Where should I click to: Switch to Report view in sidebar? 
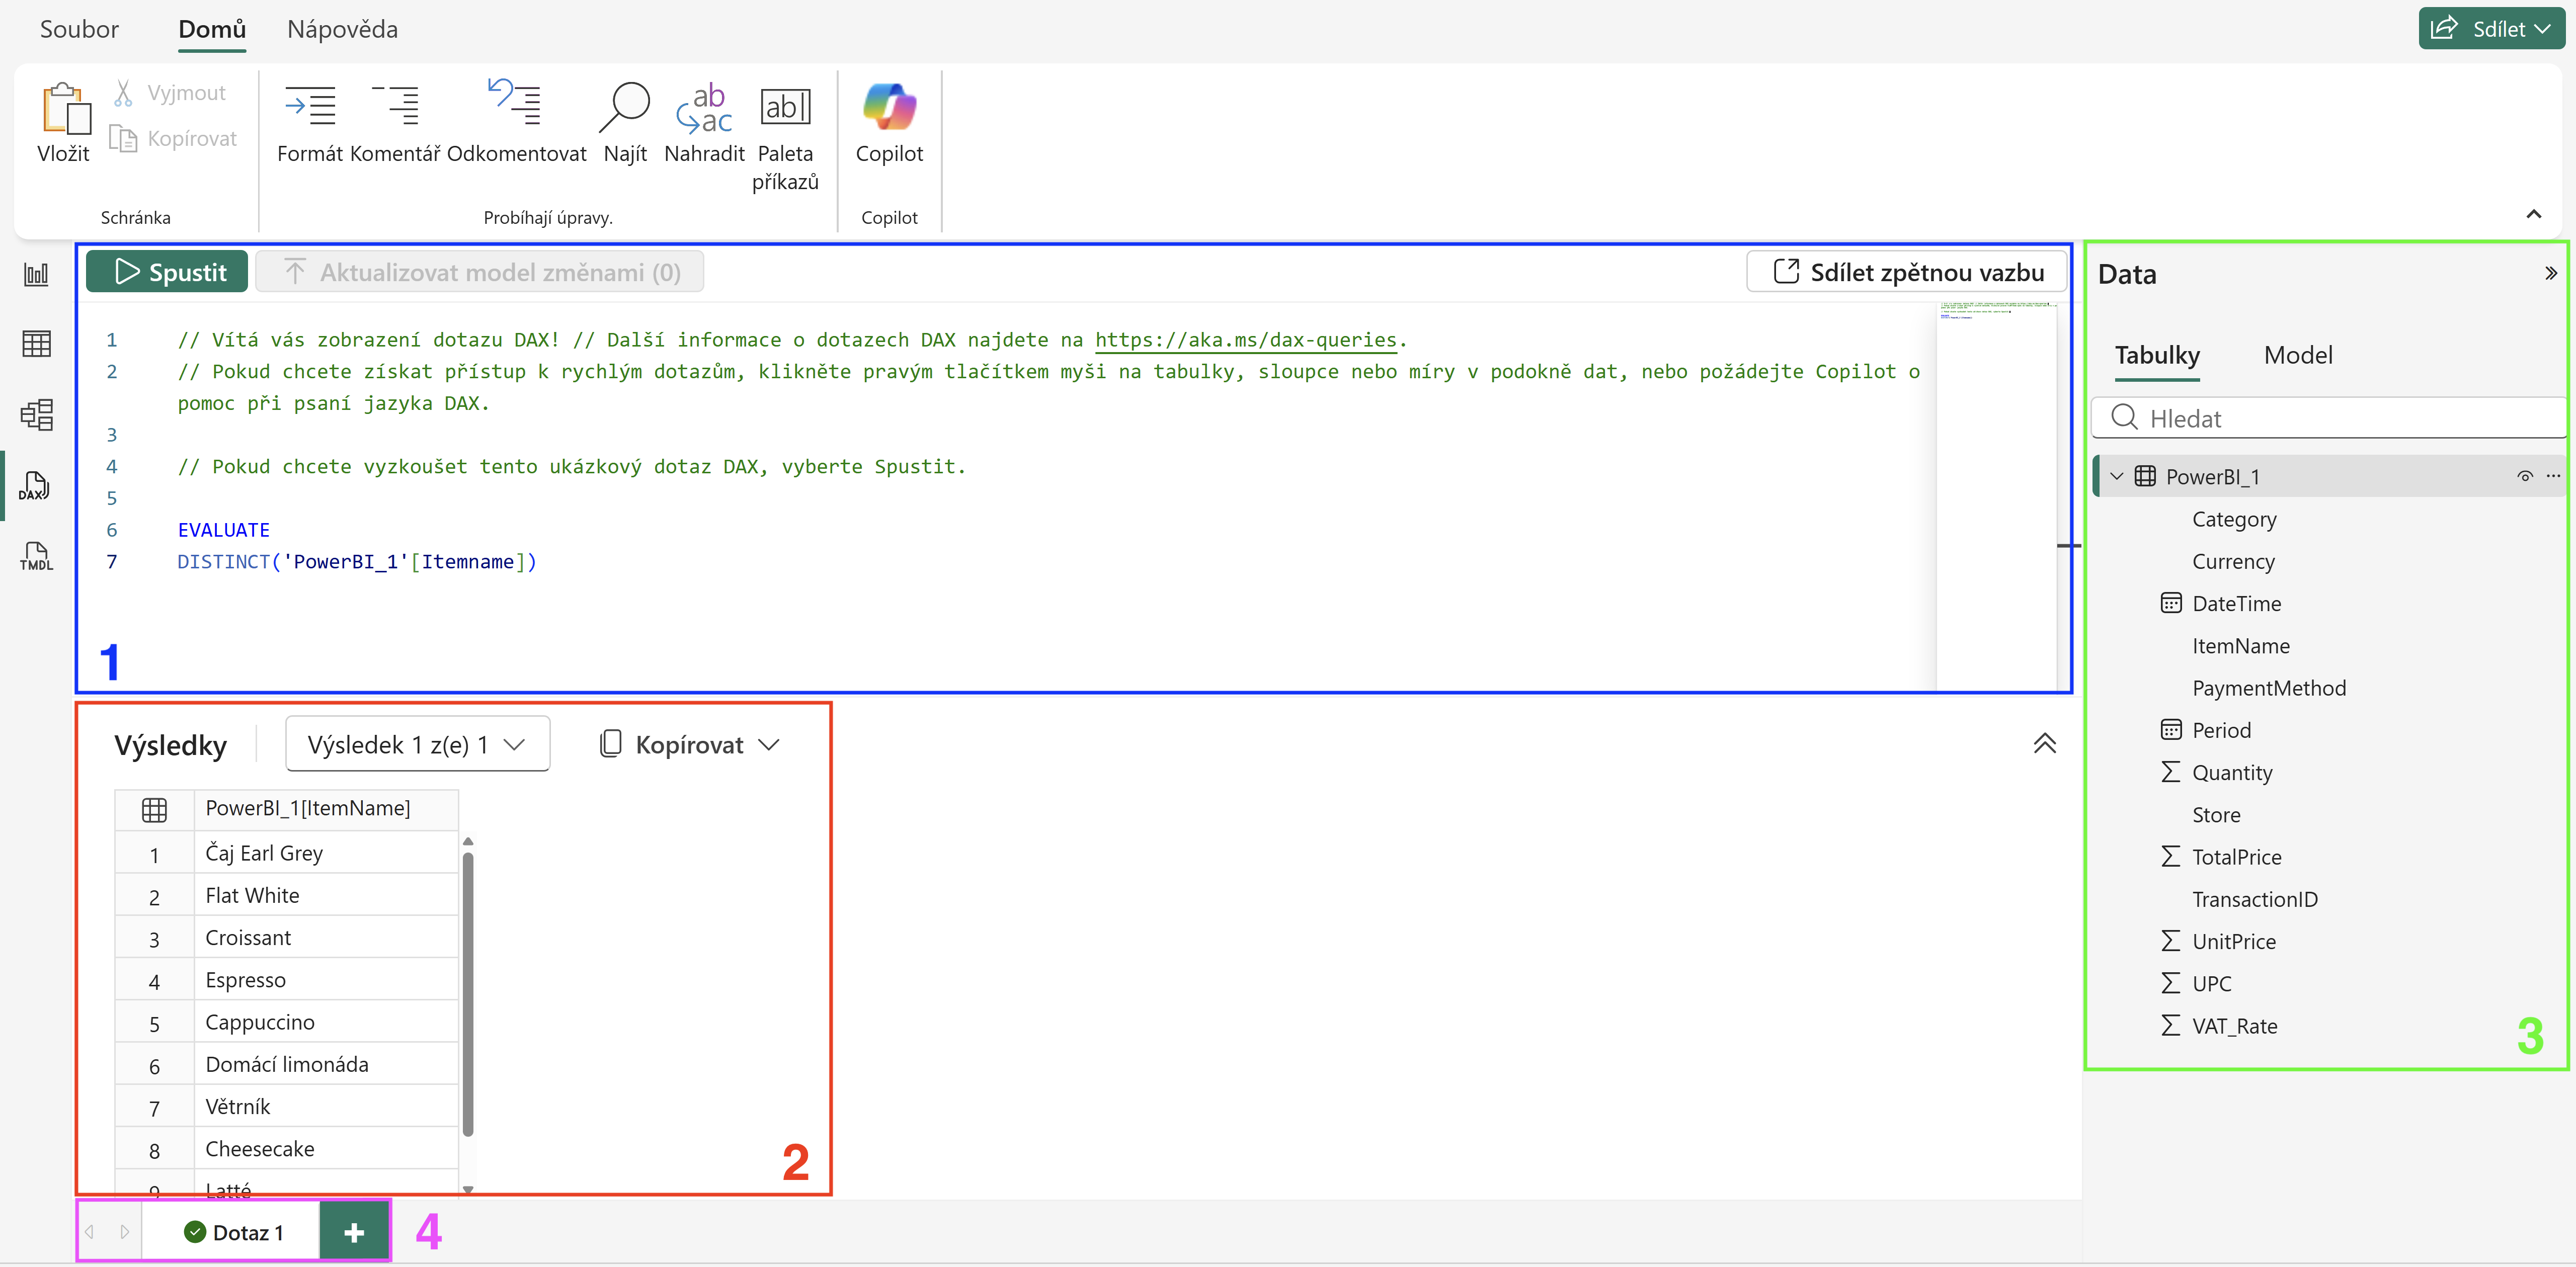(36, 274)
